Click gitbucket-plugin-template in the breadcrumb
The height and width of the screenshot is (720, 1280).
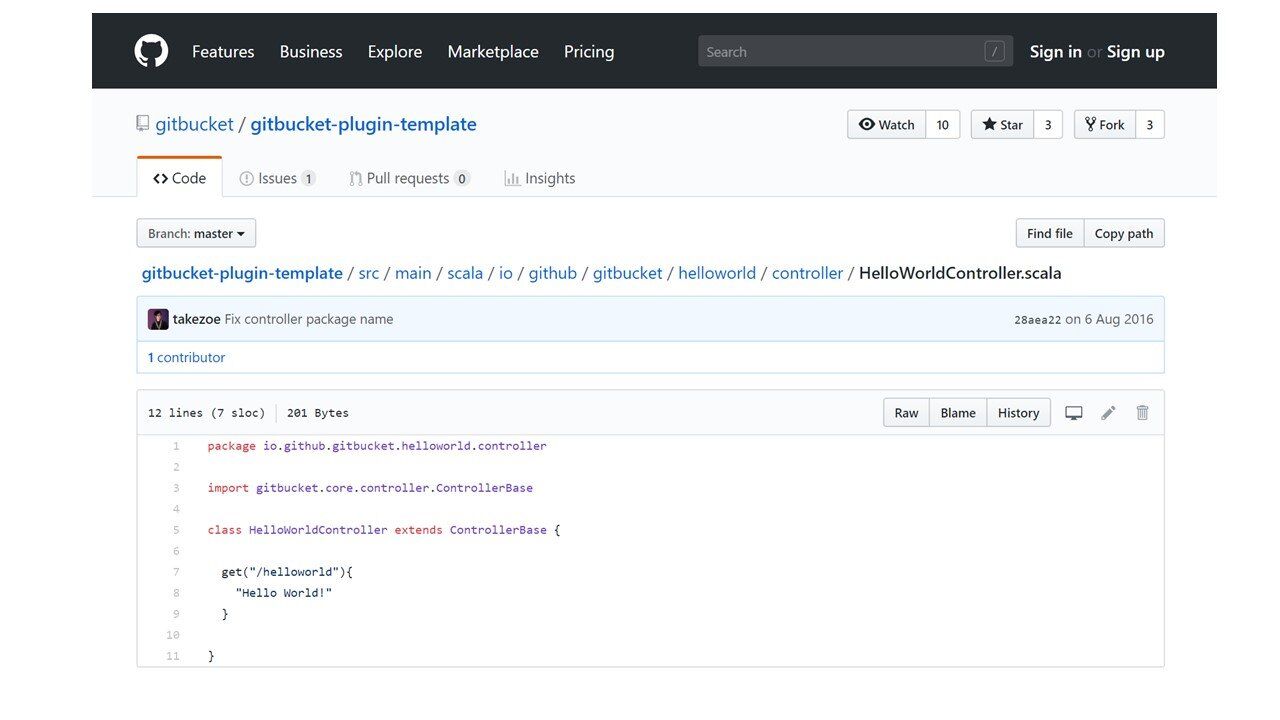(242, 273)
